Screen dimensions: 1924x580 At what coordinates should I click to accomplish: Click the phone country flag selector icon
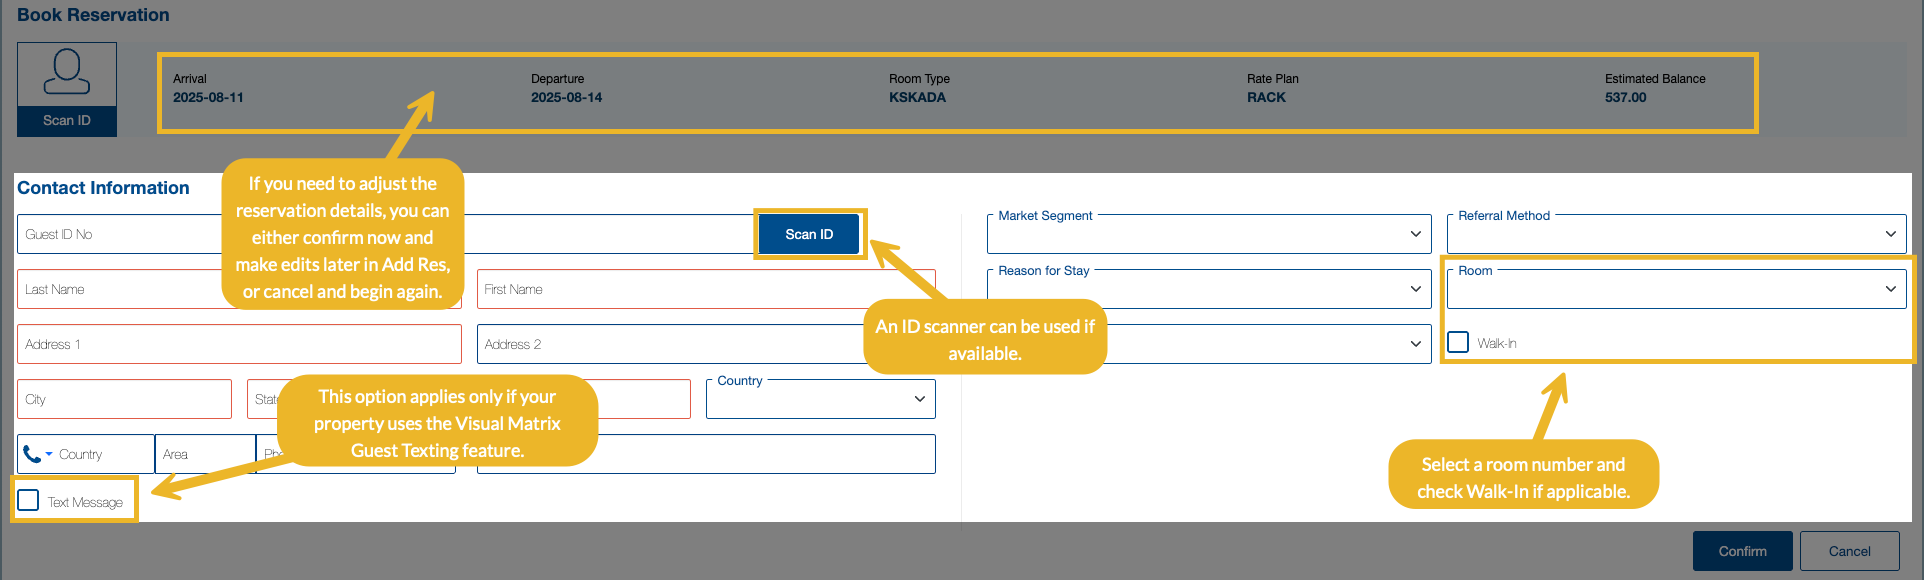click(37, 454)
